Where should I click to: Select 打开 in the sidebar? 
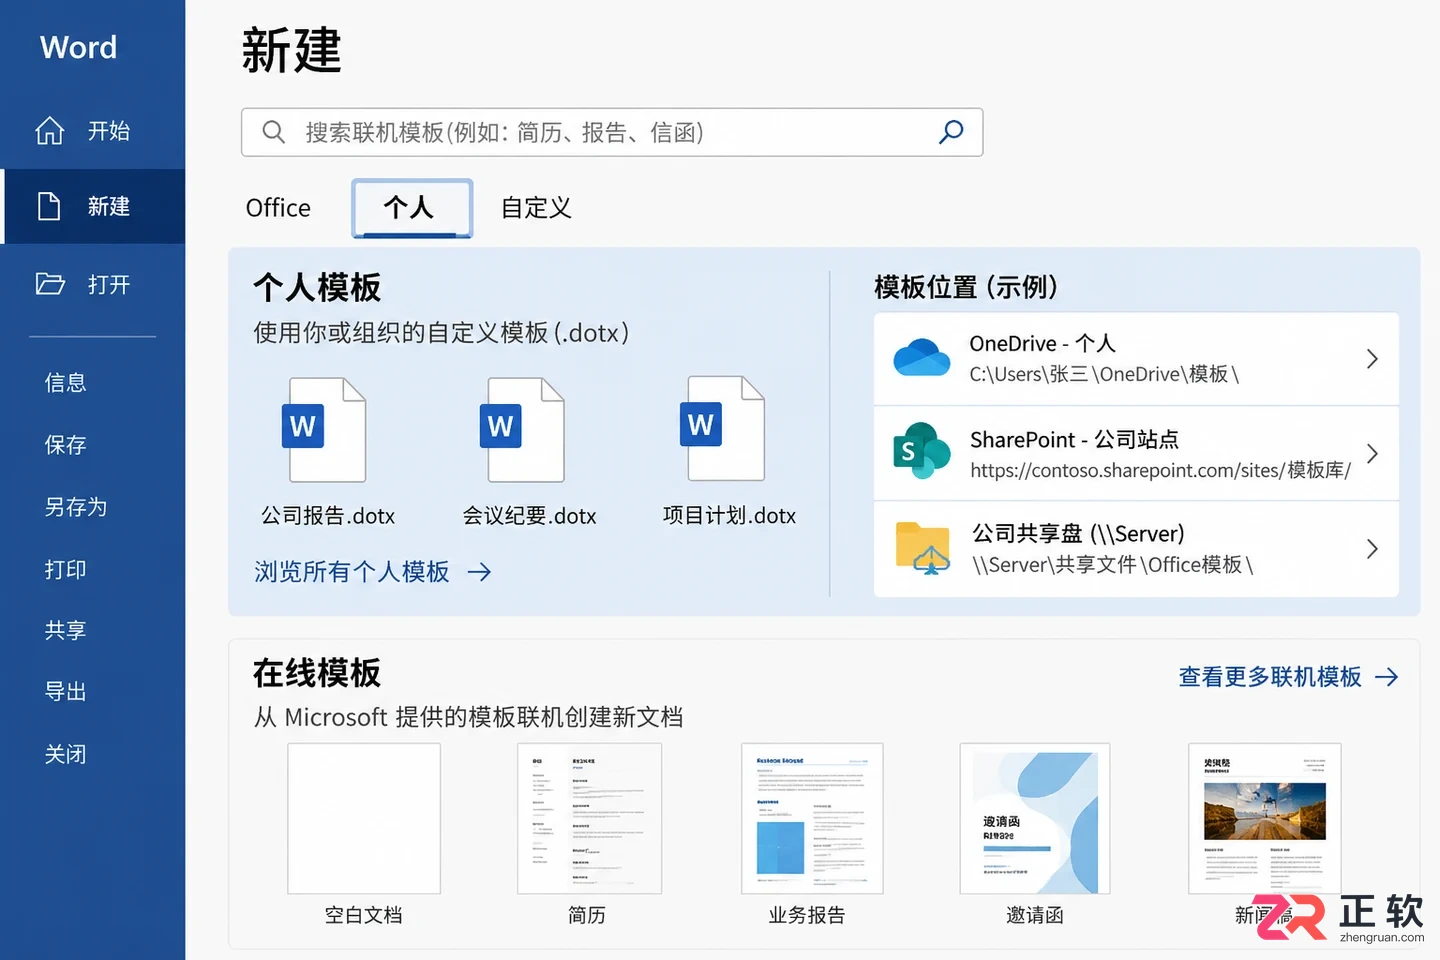(93, 284)
